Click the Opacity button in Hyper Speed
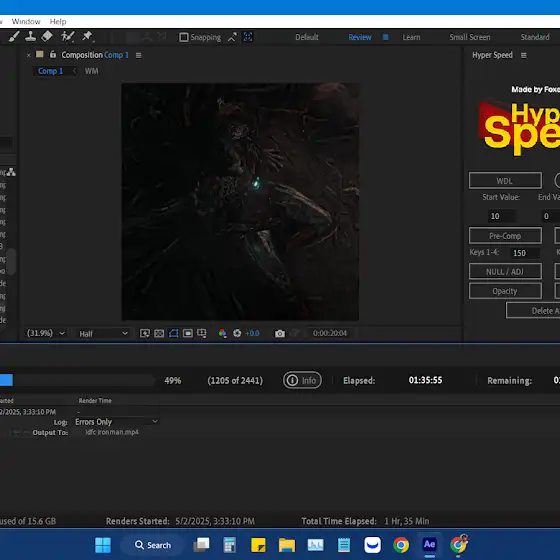 pos(505,291)
